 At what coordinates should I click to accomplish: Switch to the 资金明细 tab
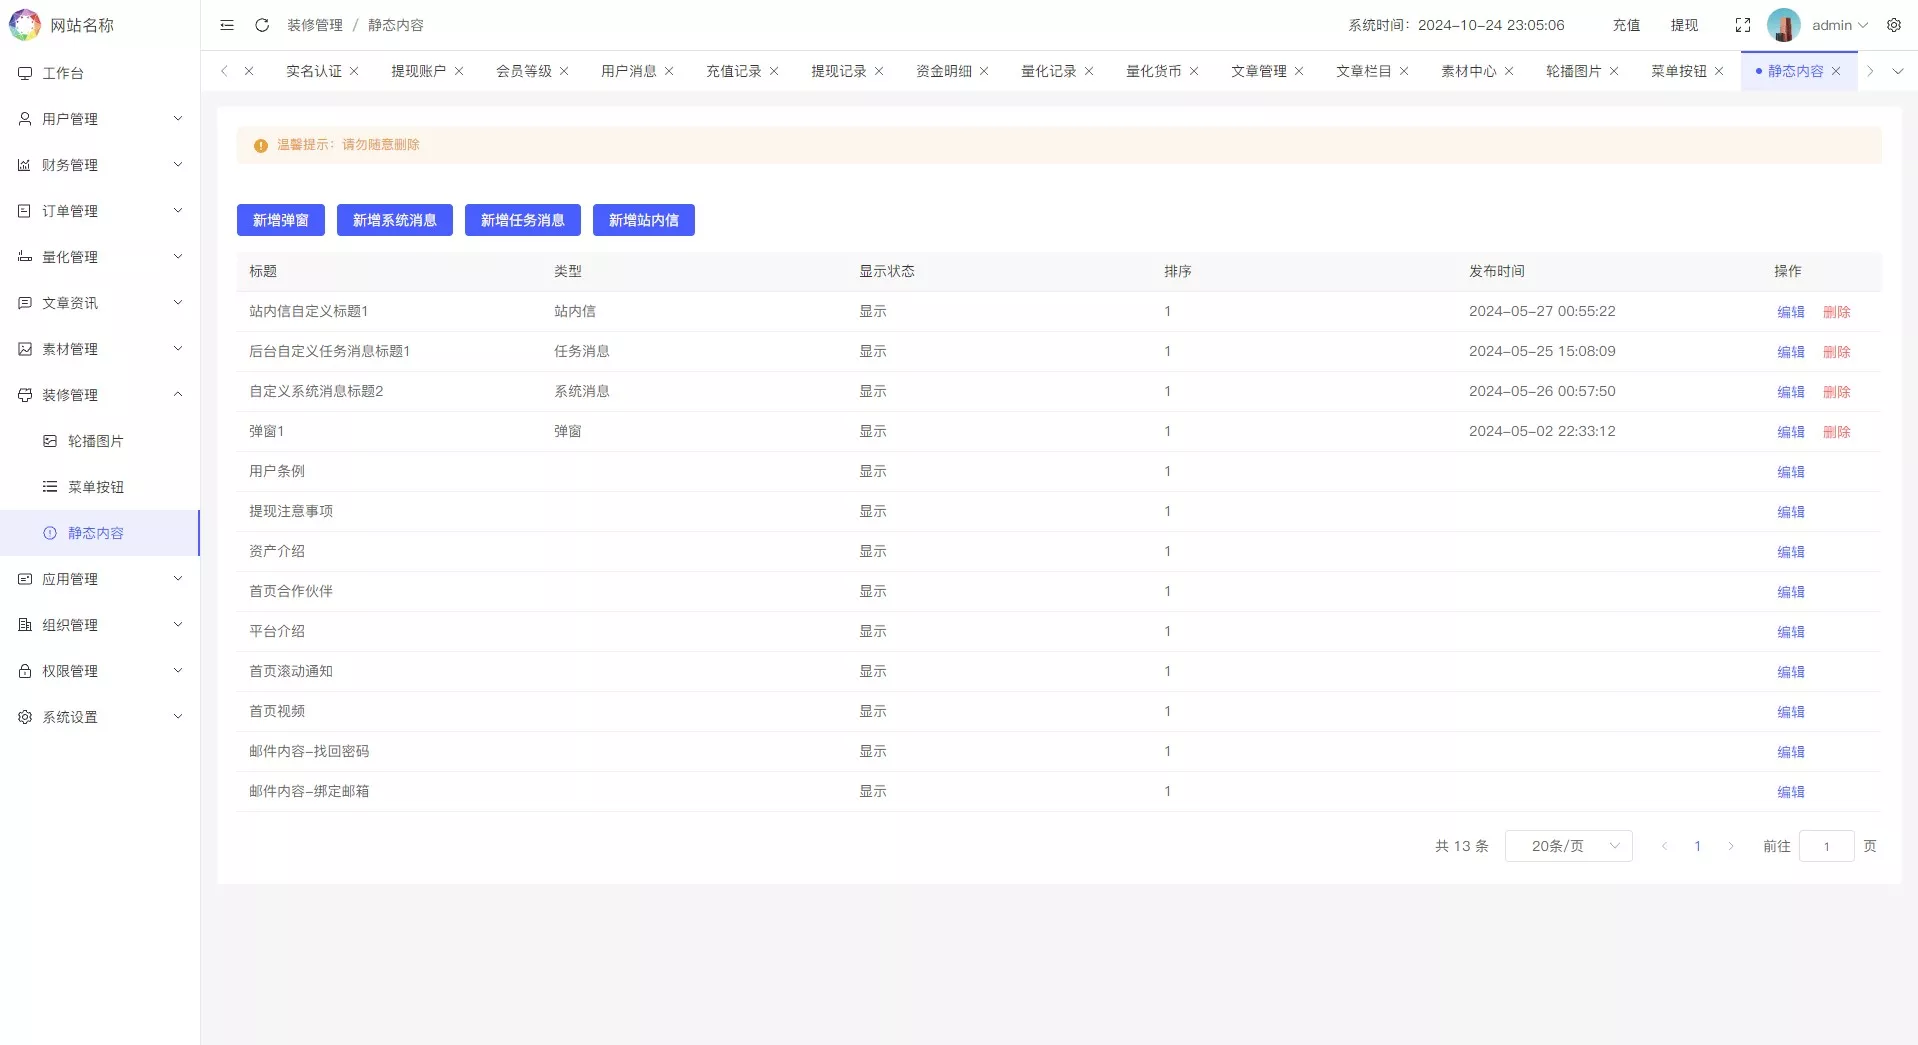941,71
